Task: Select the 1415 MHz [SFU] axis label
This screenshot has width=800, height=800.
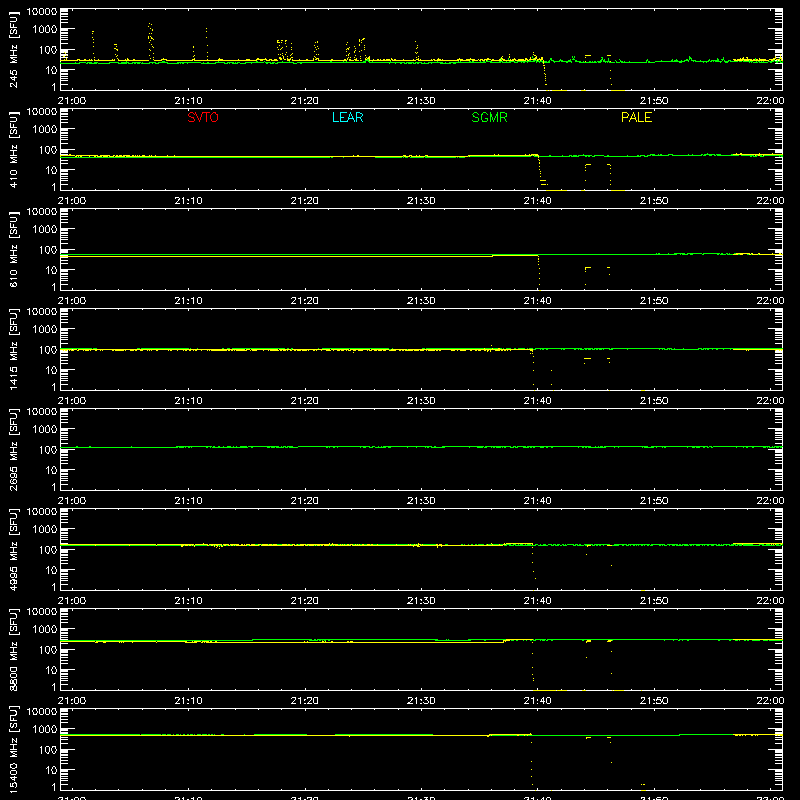Action: [14, 349]
